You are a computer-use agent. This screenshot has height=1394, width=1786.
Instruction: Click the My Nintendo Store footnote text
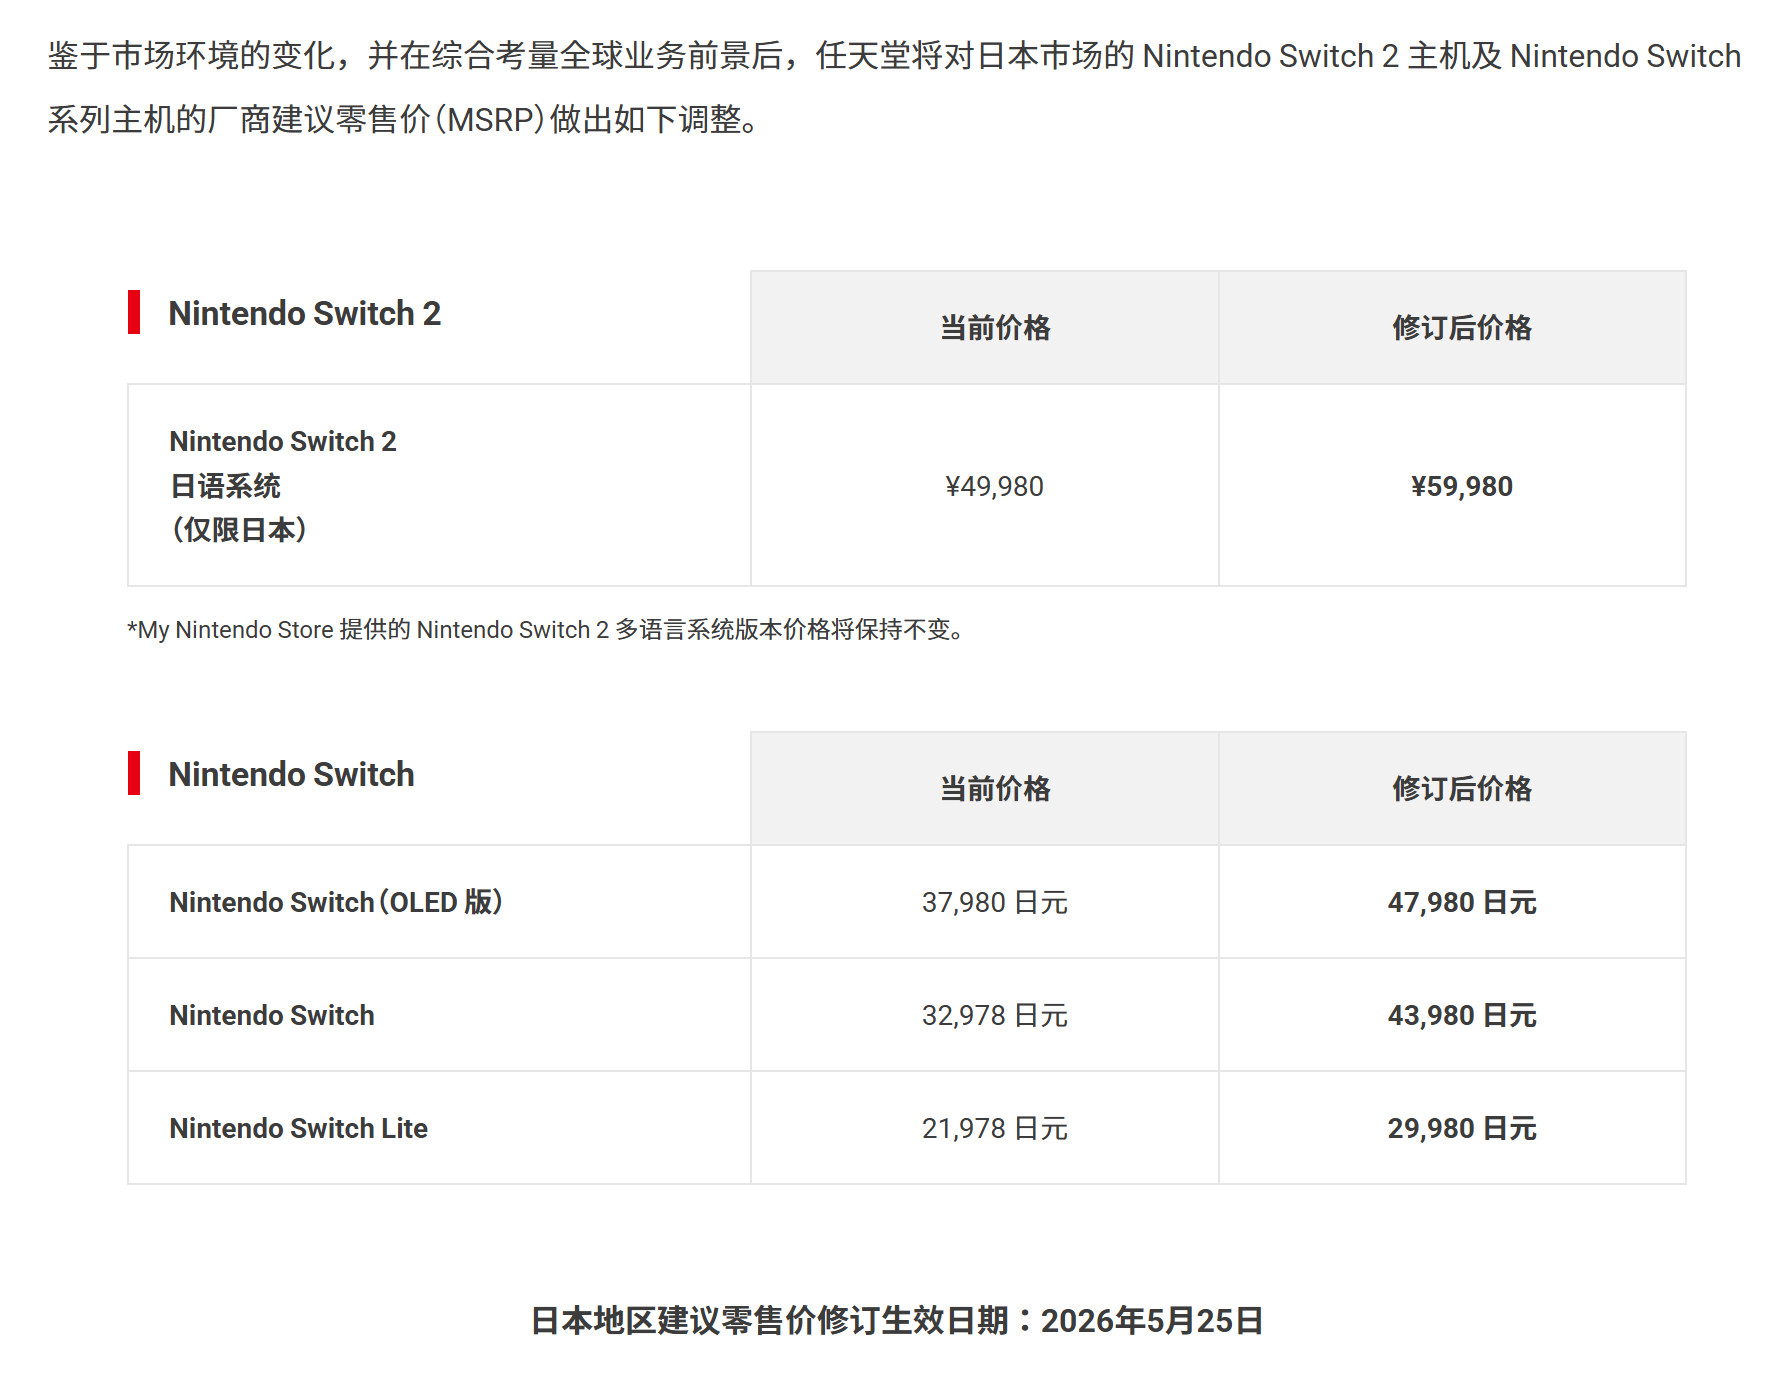[545, 630]
